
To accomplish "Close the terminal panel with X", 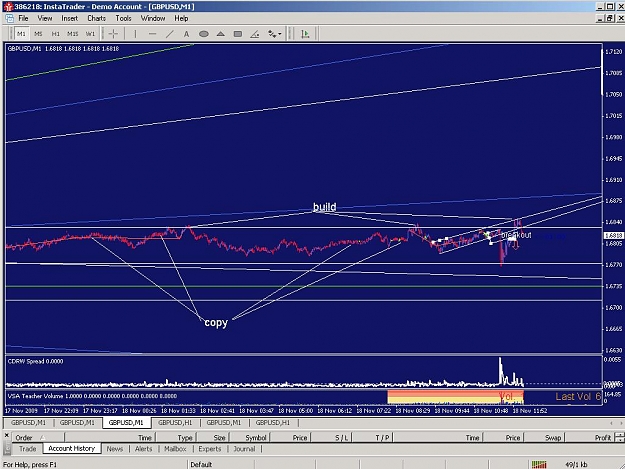I will [x=6, y=436].
